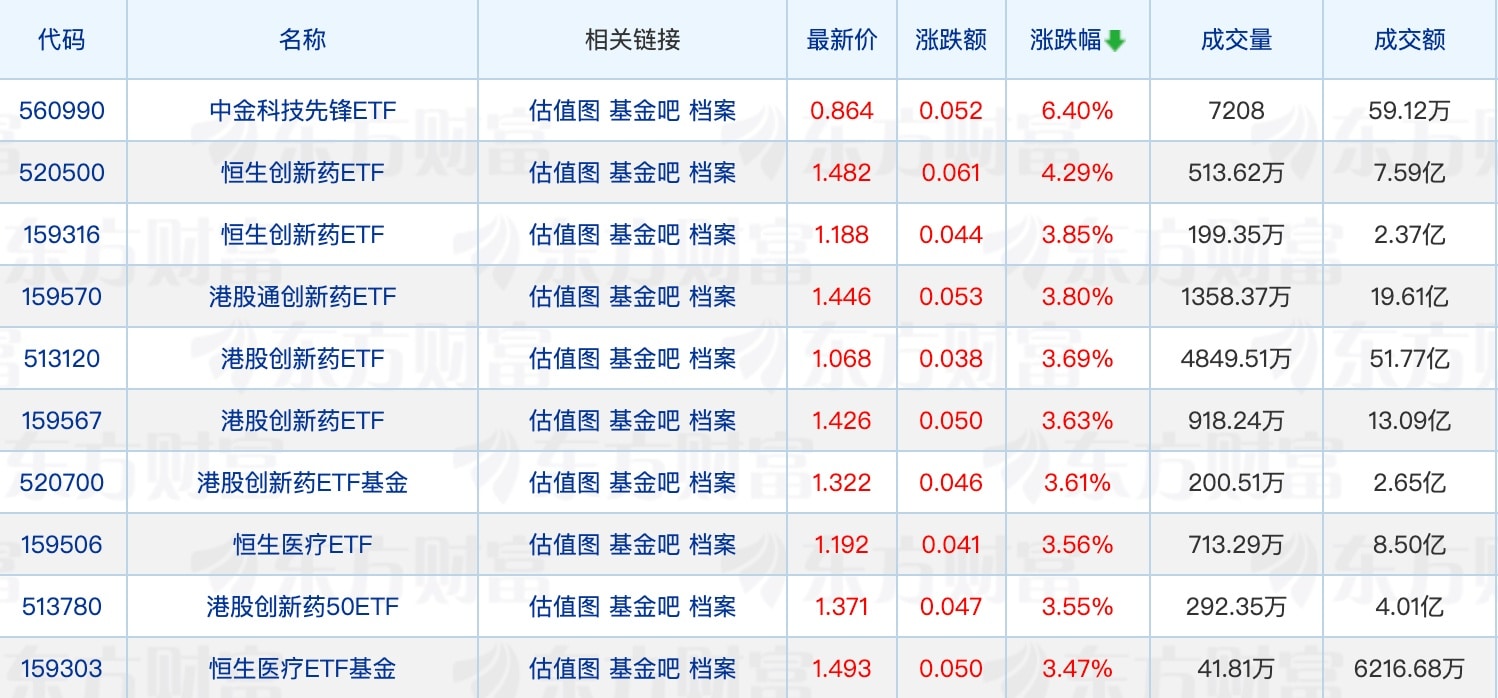The image size is (1498, 698).
Task: Click fund code 159303
Action: tap(62, 669)
